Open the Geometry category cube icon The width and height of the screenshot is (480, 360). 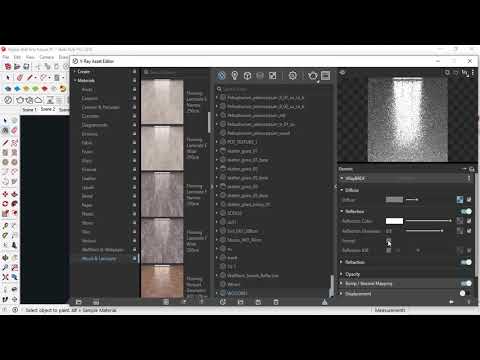247,76
